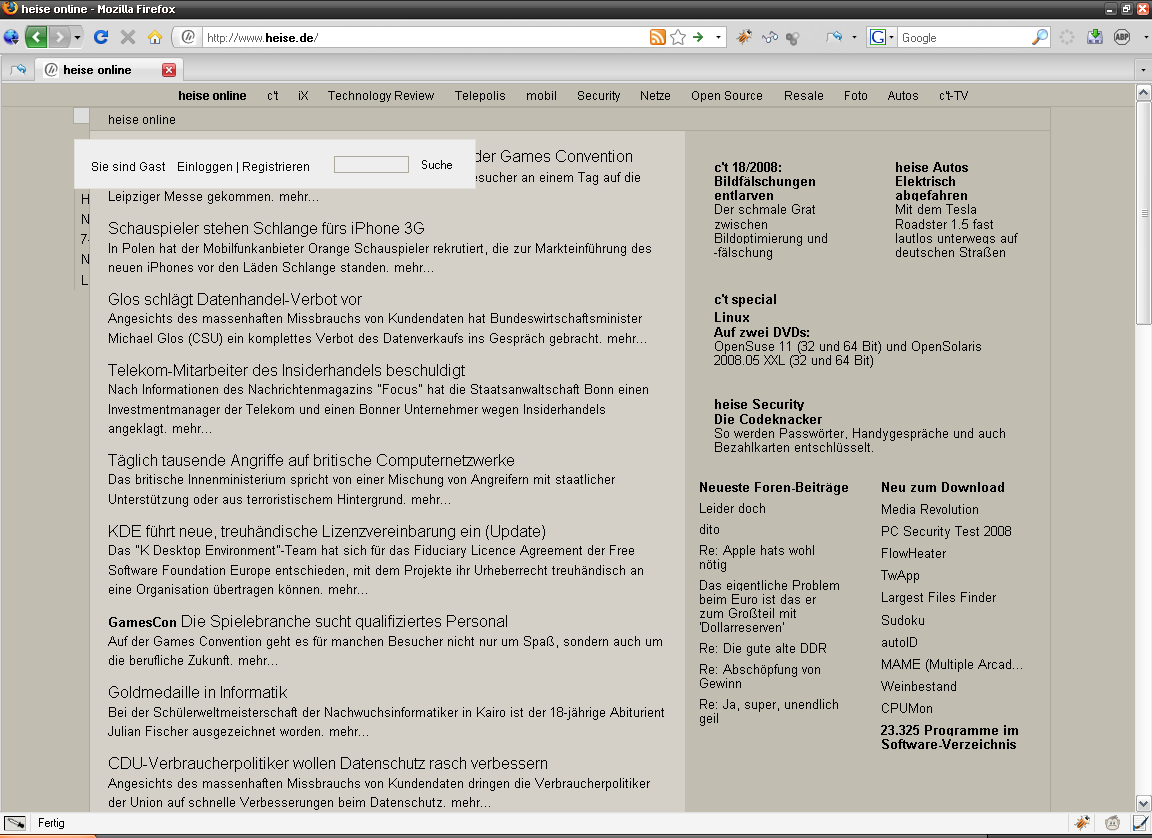Click the site identity icon in URL bar
Image resolution: width=1152 pixels, height=838 pixels.
coord(188,37)
